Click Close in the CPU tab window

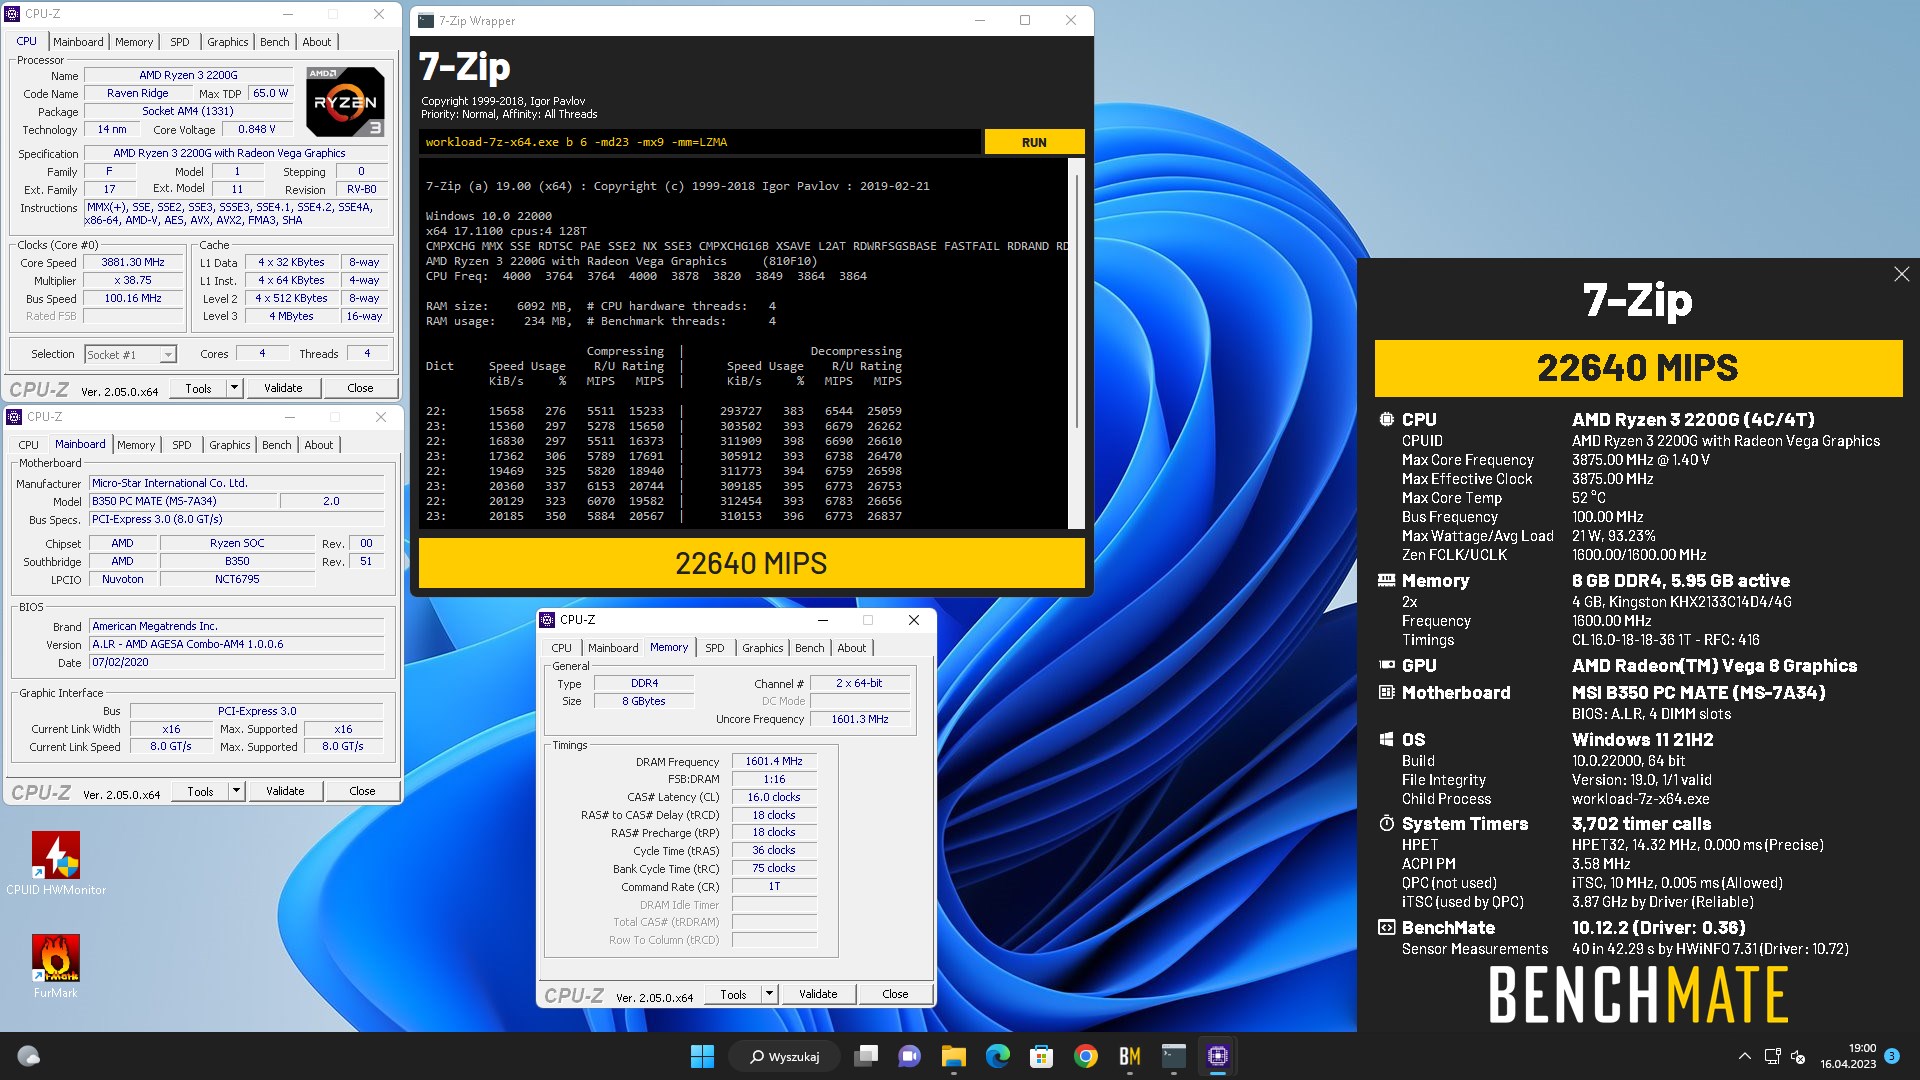tap(360, 388)
